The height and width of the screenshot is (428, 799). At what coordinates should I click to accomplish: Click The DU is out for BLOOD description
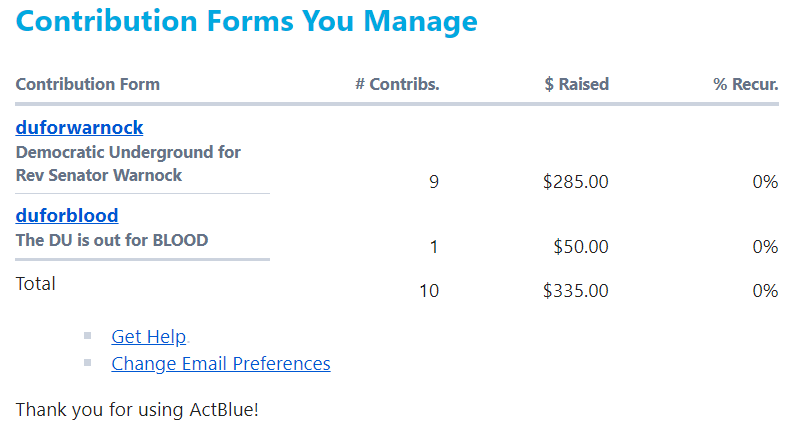[x=112, y=240]
